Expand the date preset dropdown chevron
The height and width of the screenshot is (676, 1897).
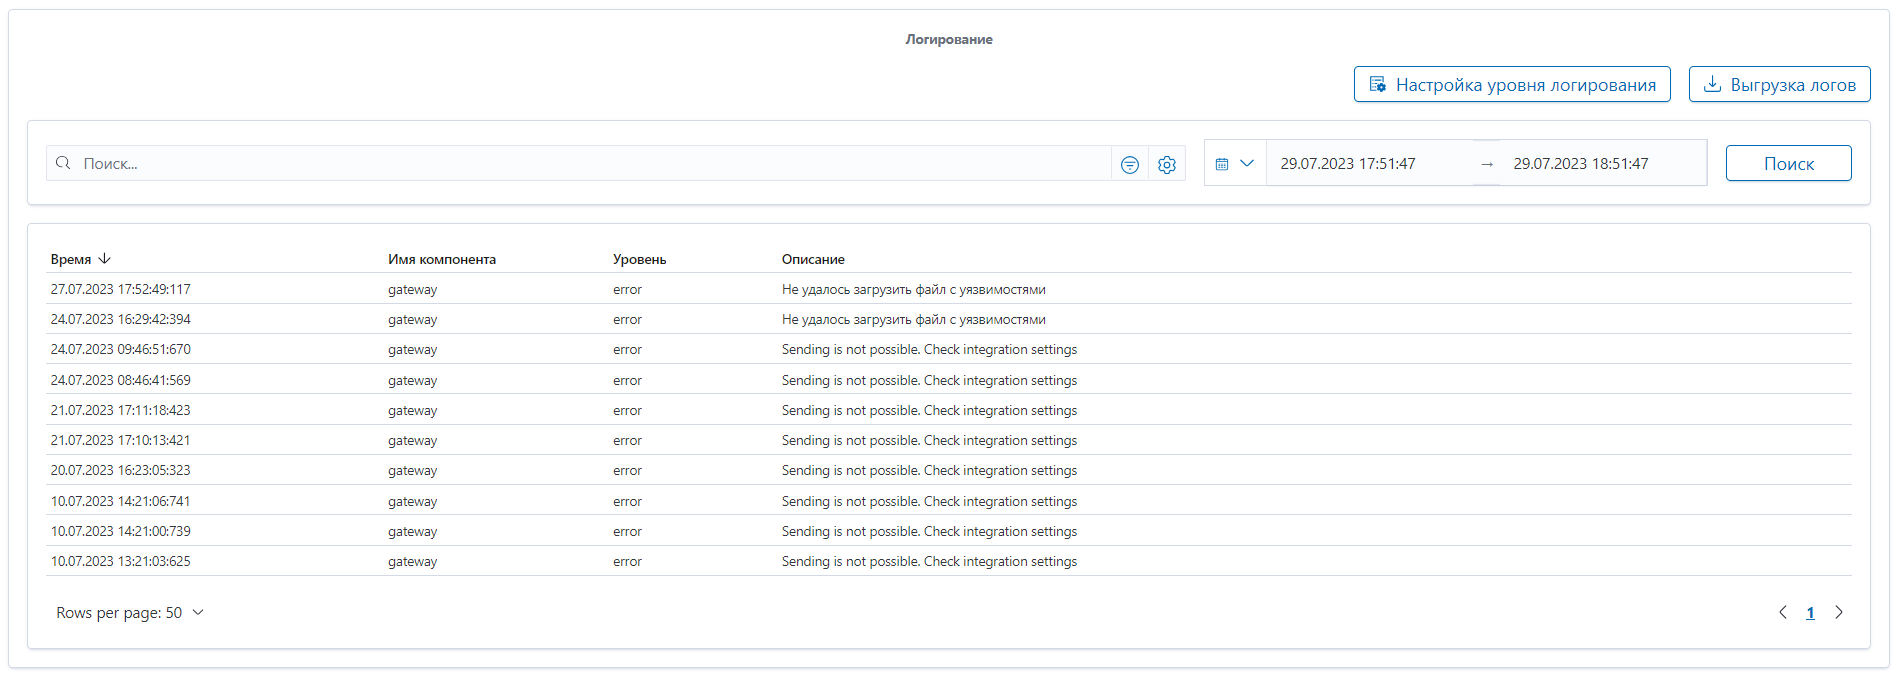click(x=1247, y=163)
